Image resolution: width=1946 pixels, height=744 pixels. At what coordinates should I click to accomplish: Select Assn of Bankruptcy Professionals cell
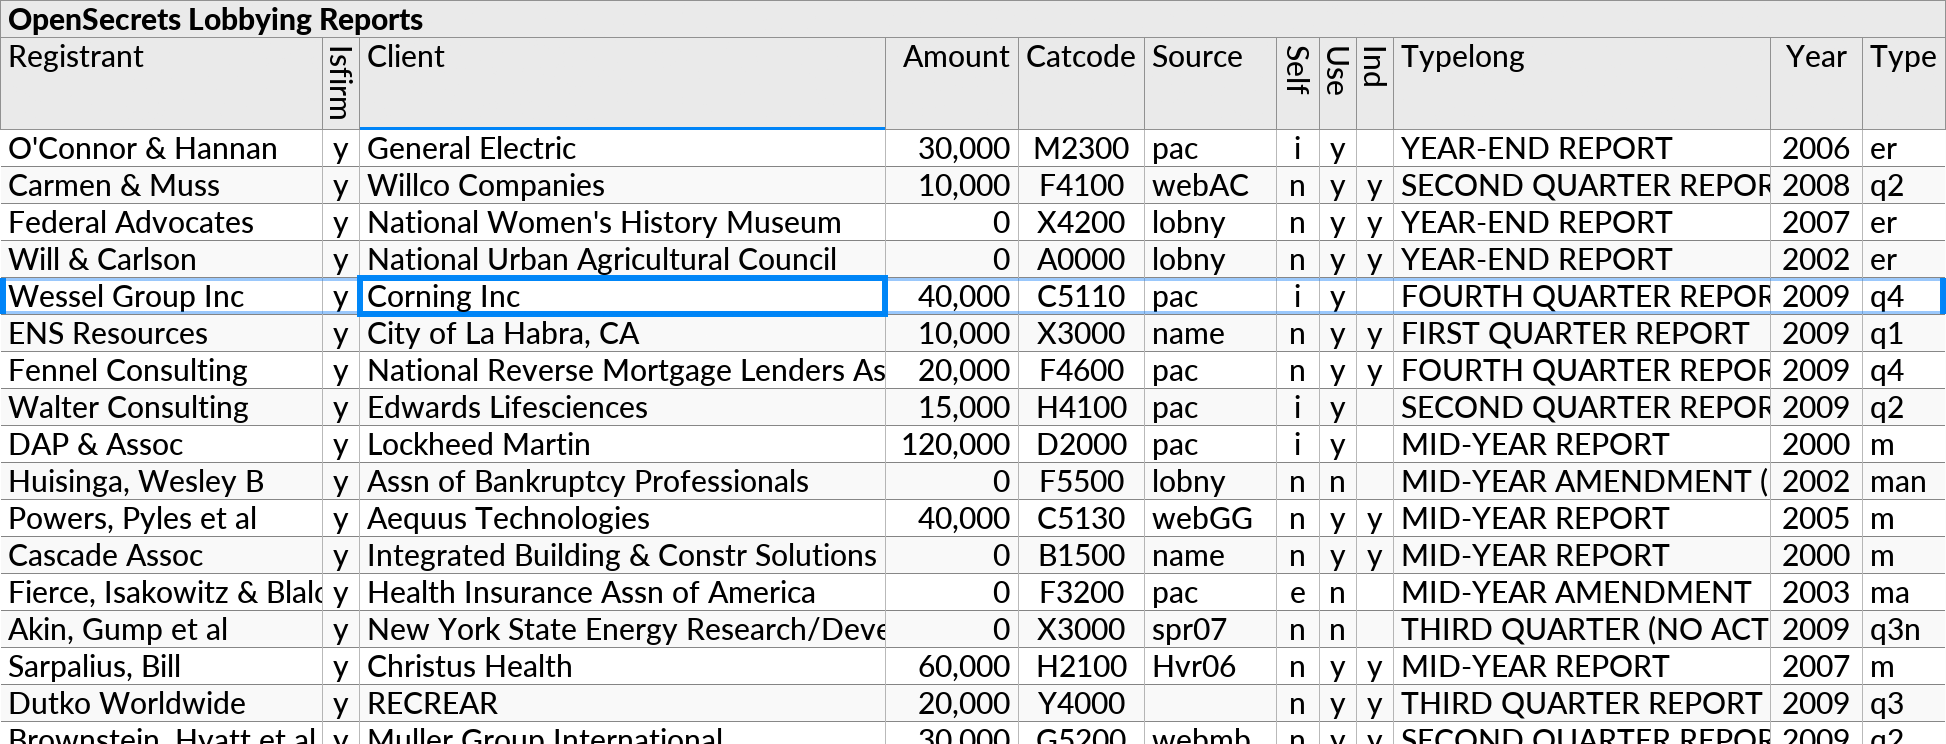click(x=622, y=481)
